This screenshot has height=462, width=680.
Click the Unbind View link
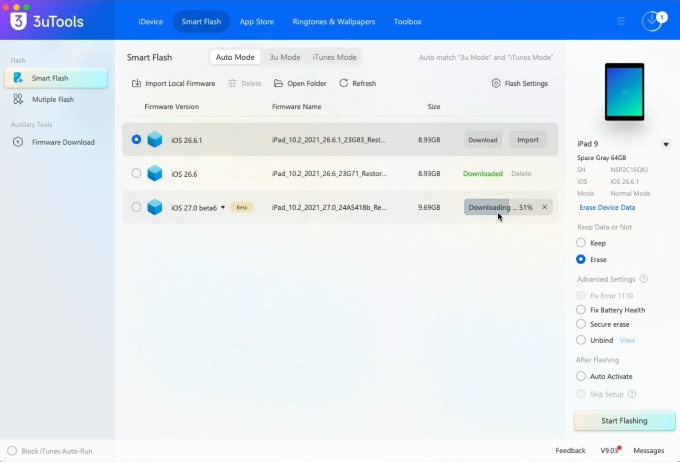pyautogui.click(x=627, y=340)
